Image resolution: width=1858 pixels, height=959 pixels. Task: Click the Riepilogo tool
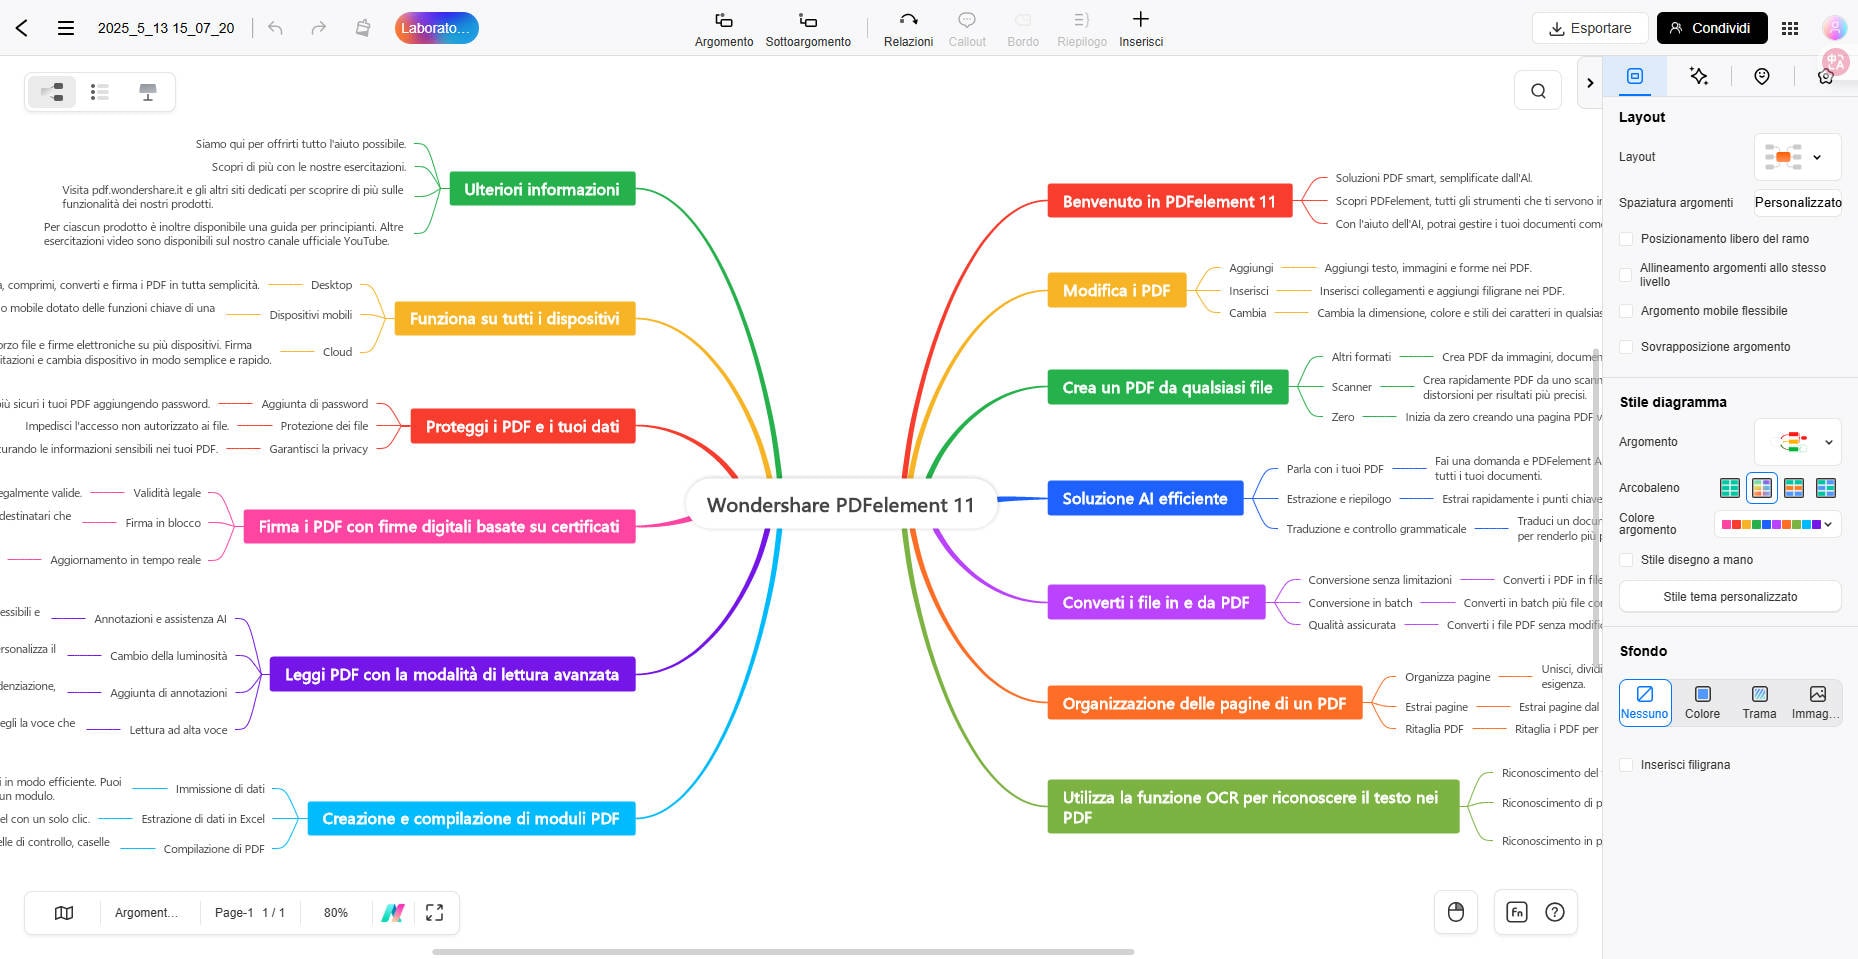pos(1082,29)
